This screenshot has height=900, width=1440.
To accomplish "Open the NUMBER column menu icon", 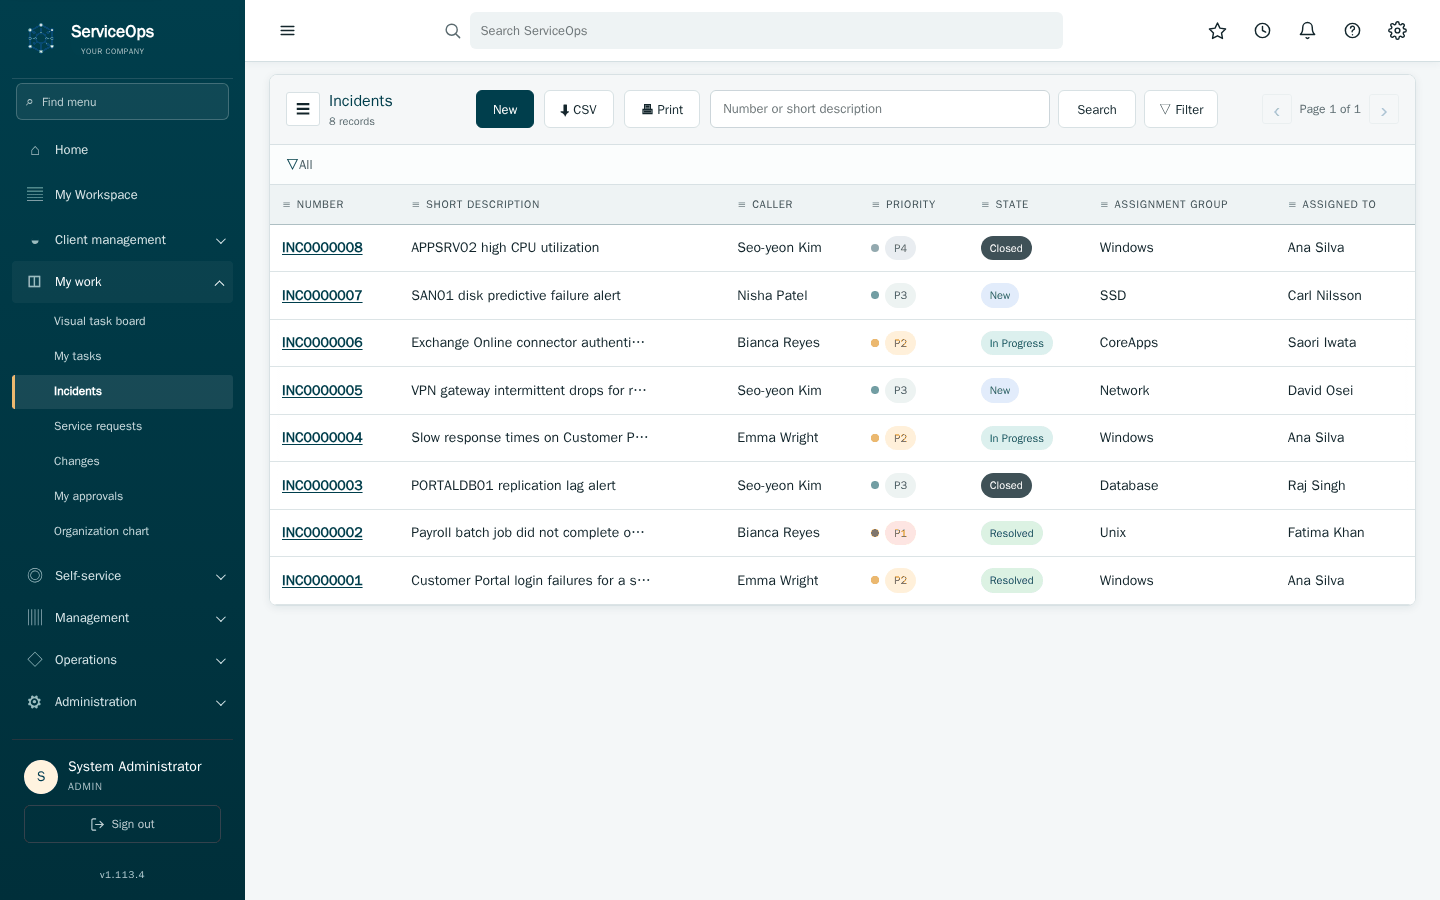I will tap(286, 205).
